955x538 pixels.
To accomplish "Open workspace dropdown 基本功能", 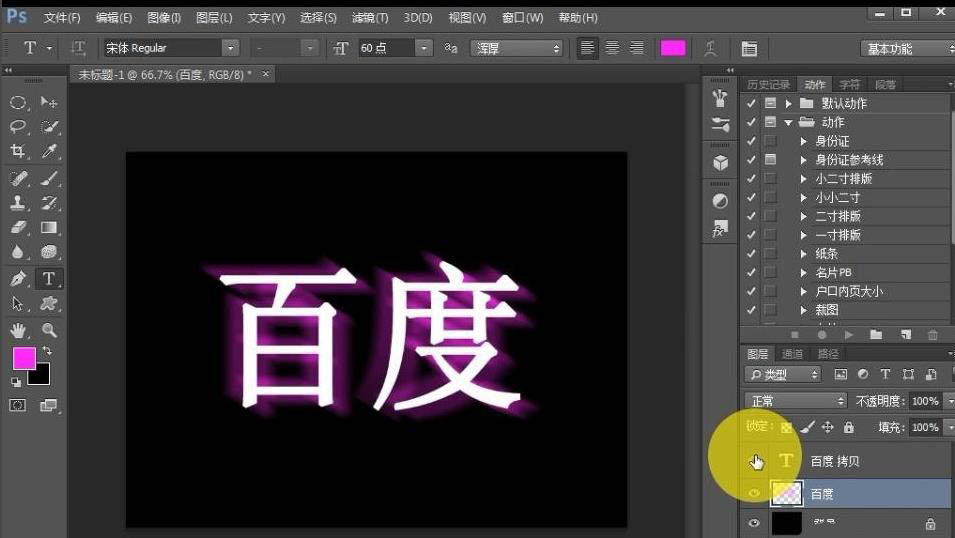I will coord(907,49).
